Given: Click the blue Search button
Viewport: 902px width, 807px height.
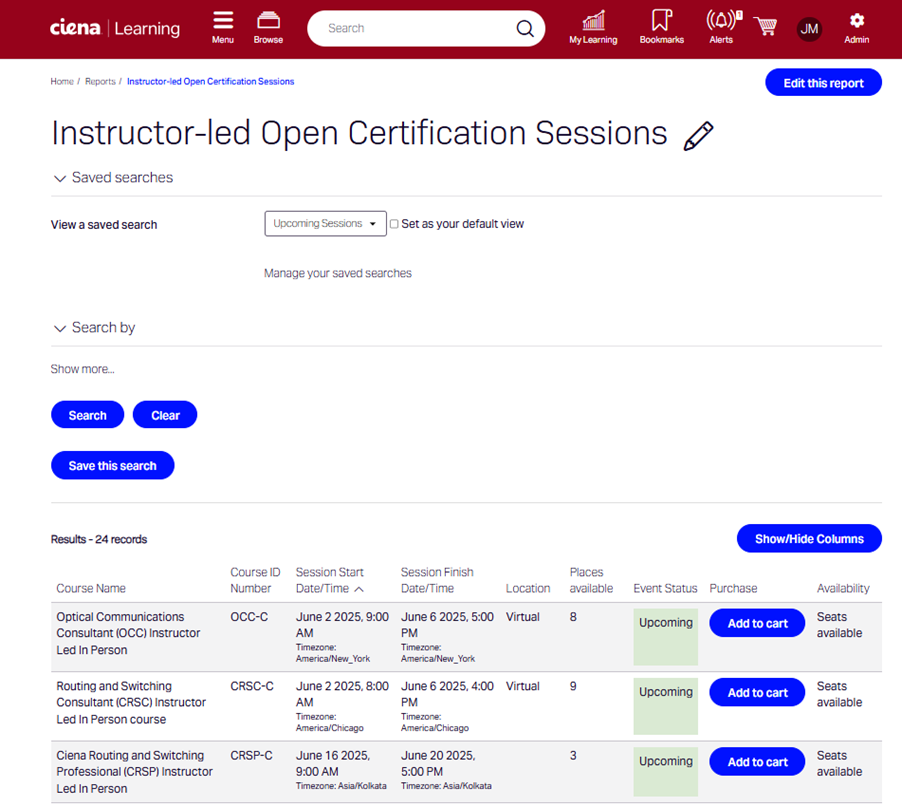Looking at the screenshot, I should 87,415.
